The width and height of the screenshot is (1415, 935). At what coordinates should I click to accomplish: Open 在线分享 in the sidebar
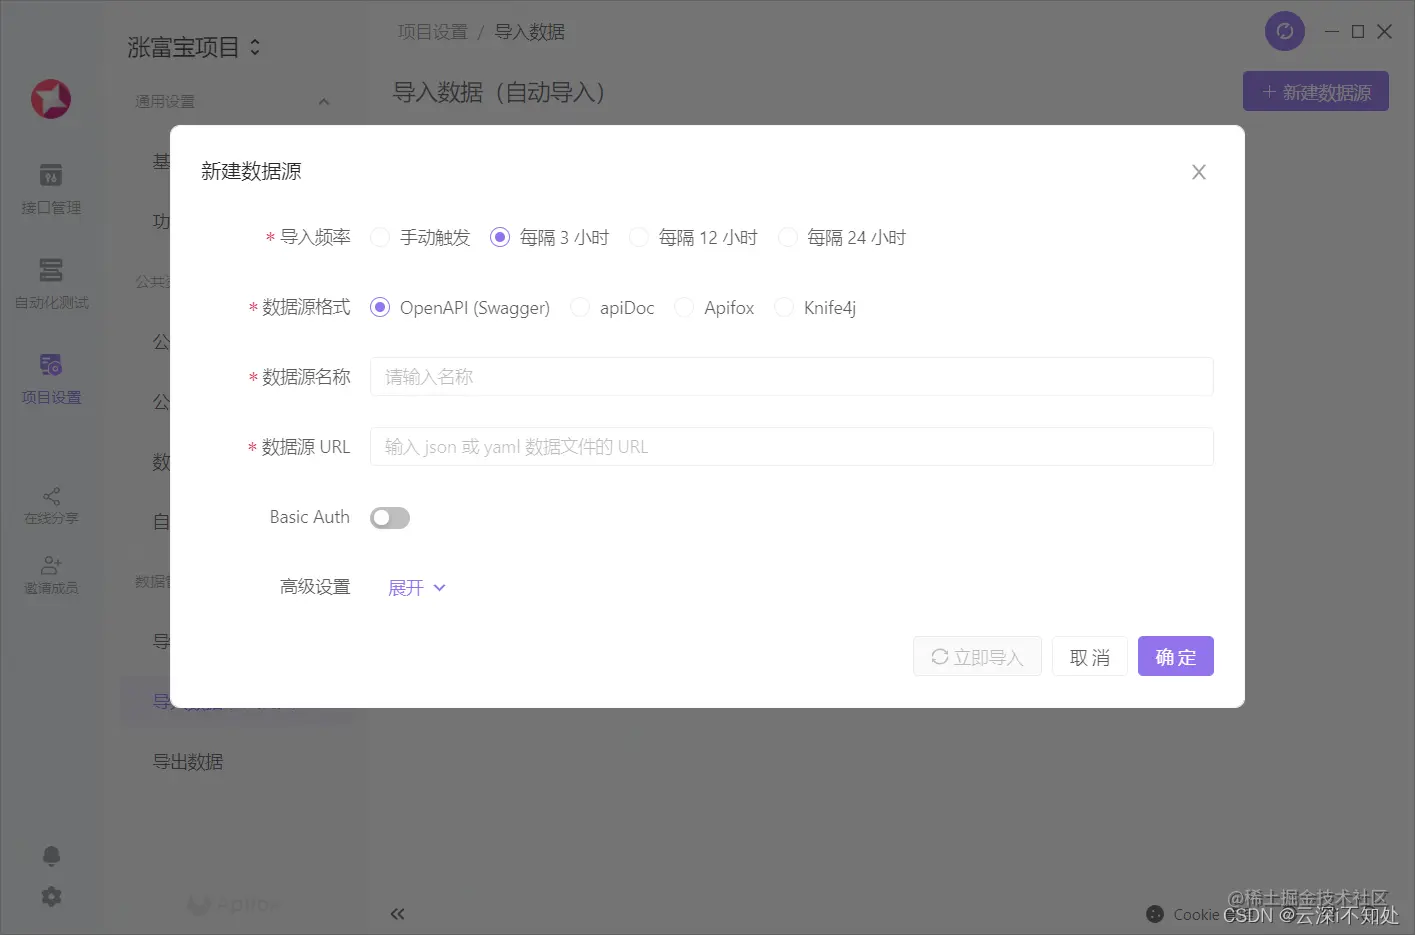[x=51, y=507]
